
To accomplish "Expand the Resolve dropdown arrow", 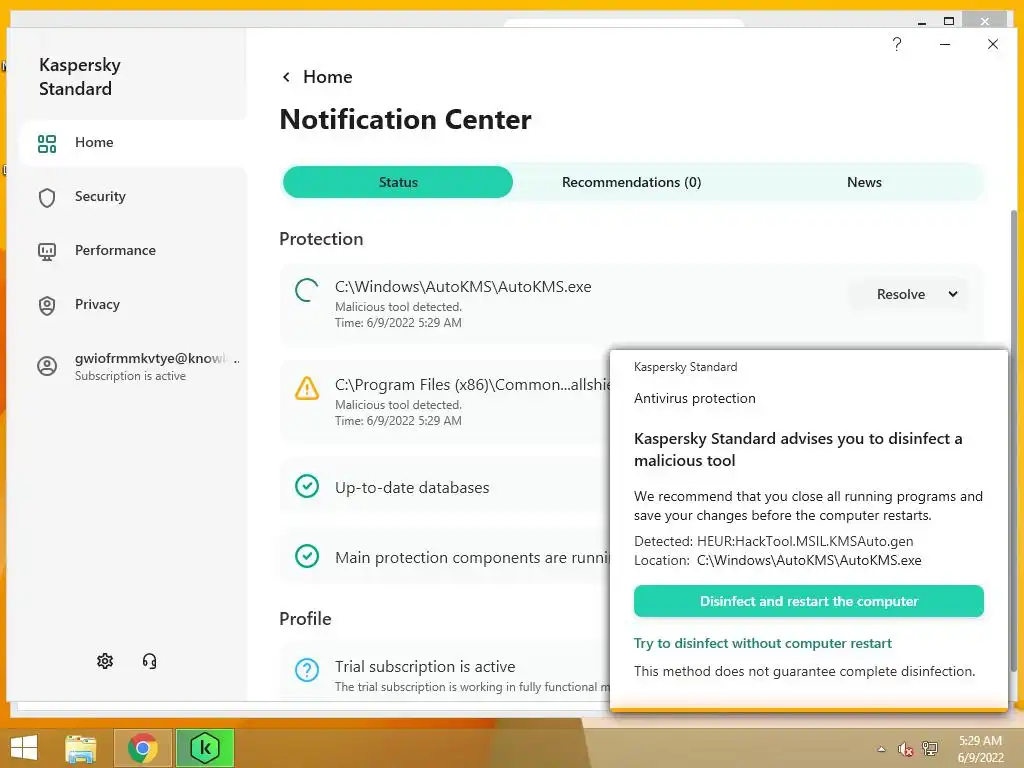I will click(x=953, y=295).
